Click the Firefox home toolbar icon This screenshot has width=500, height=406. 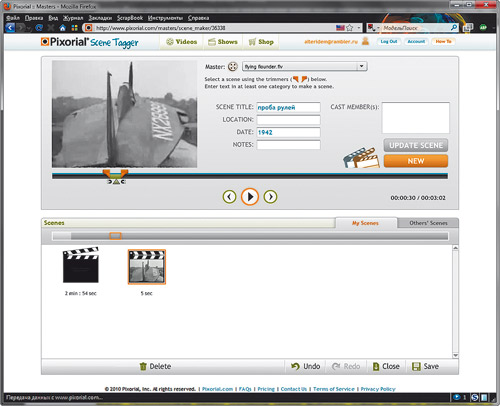click(x=62, y=28)
